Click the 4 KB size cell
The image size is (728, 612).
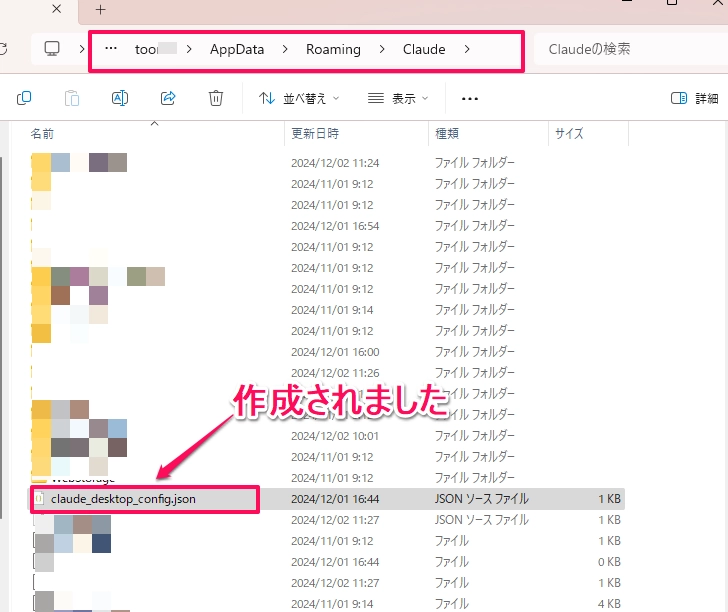coord(609,604)
